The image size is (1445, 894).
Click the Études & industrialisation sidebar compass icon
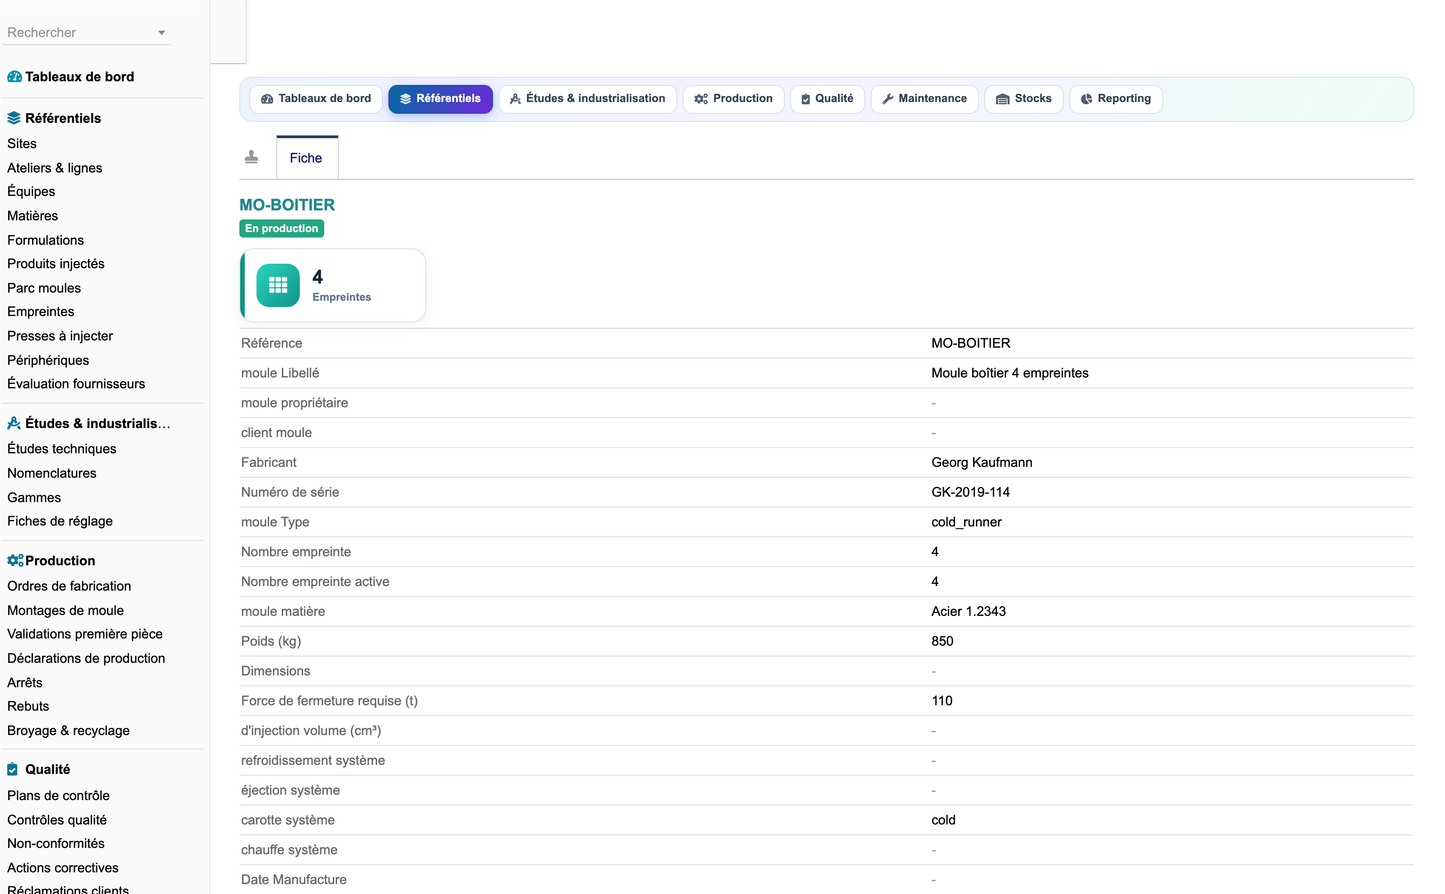[14, 423]
